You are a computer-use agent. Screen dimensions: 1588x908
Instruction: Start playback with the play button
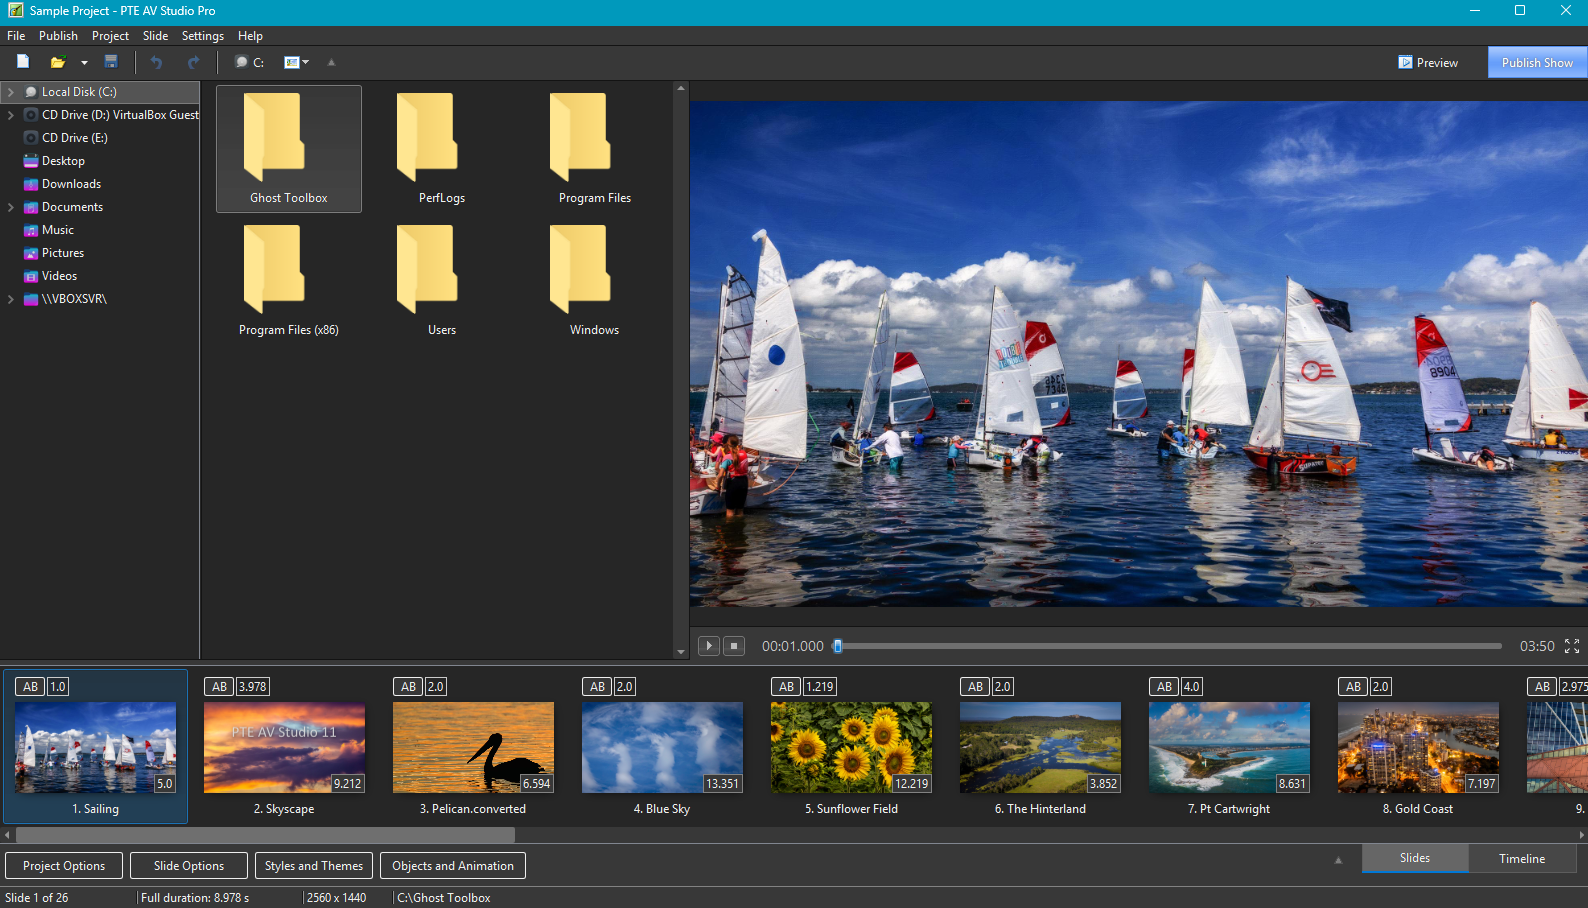tap(708, 646)
